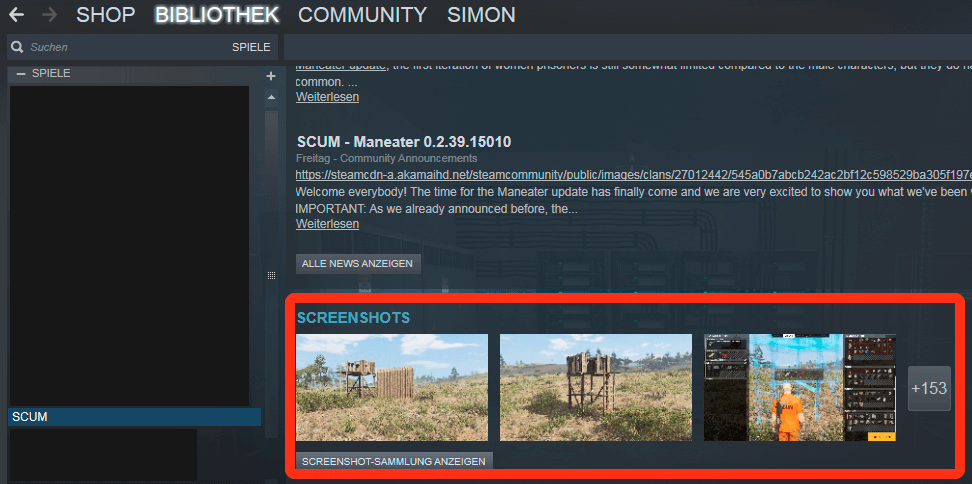
Task: Click the plus icon beside SPIELE
Action: [x=270, y=76]
